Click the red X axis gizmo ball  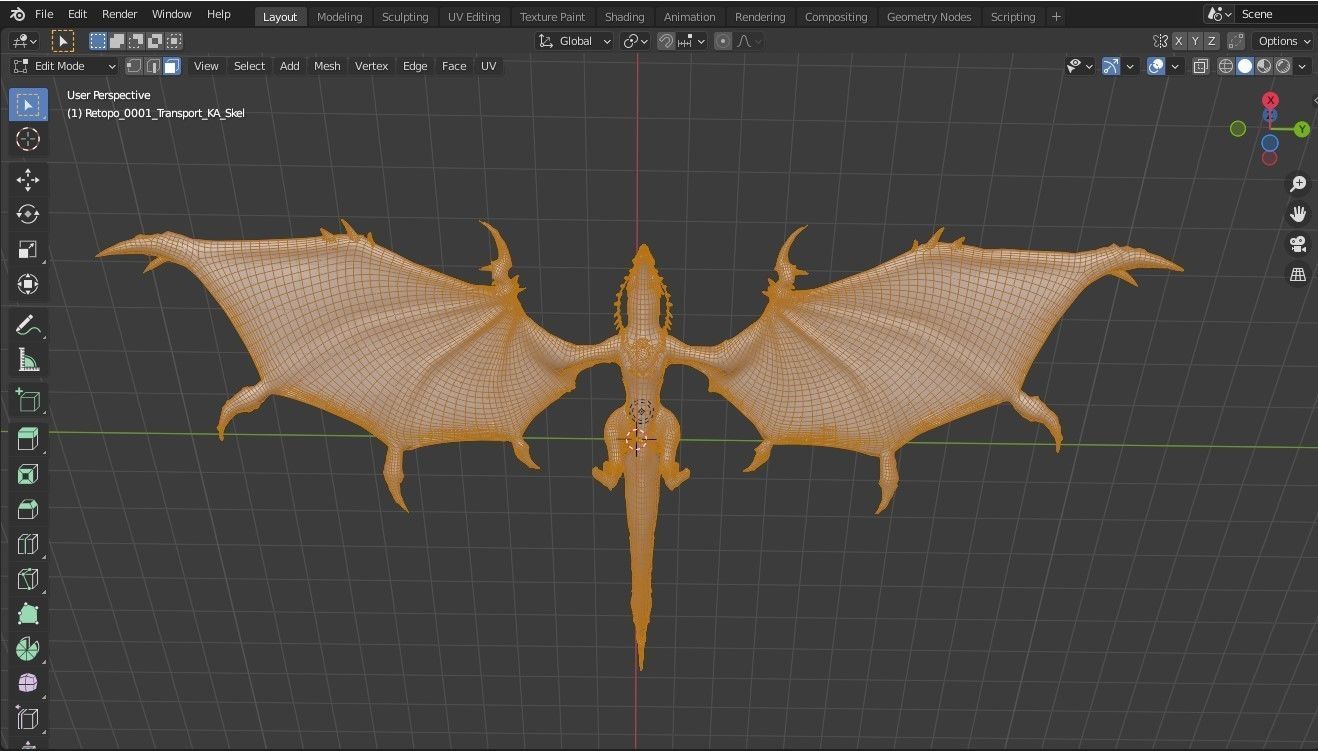[x=1270, y=100]
